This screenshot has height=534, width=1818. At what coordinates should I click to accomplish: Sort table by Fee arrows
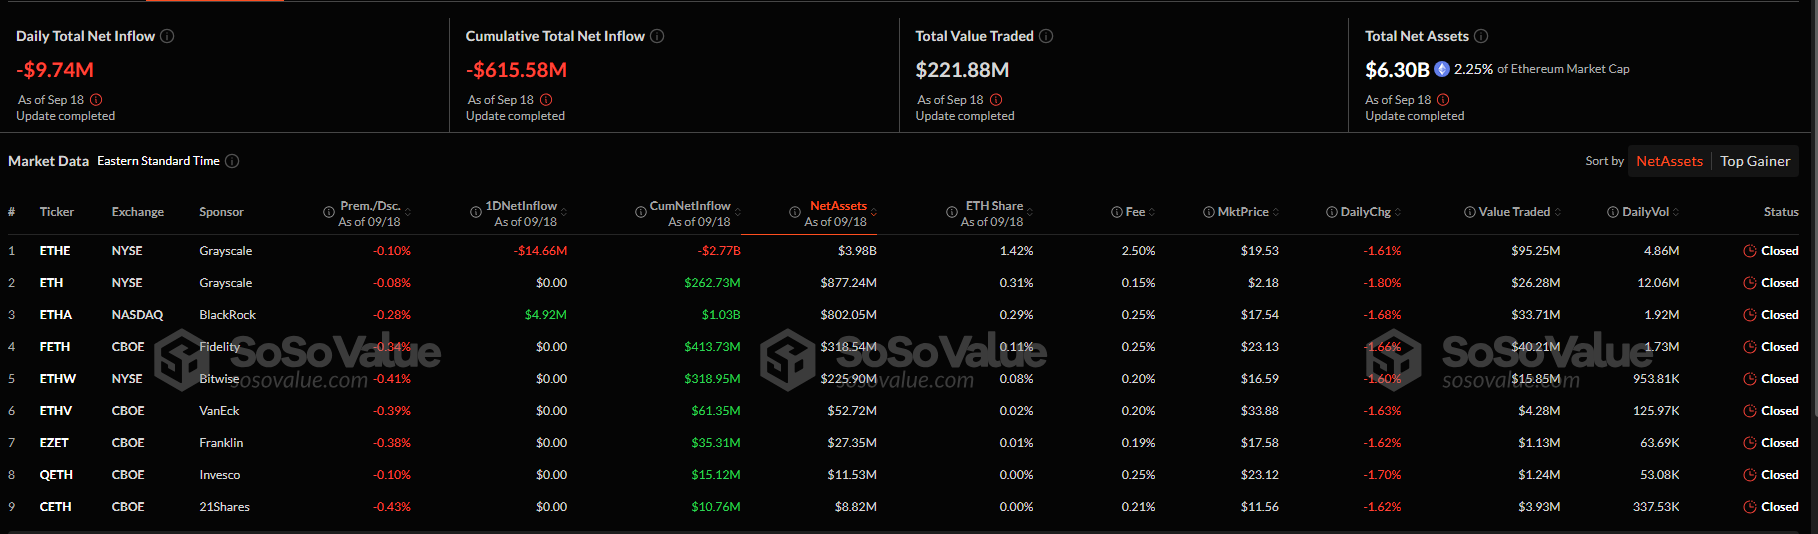tap(1152, 212)
